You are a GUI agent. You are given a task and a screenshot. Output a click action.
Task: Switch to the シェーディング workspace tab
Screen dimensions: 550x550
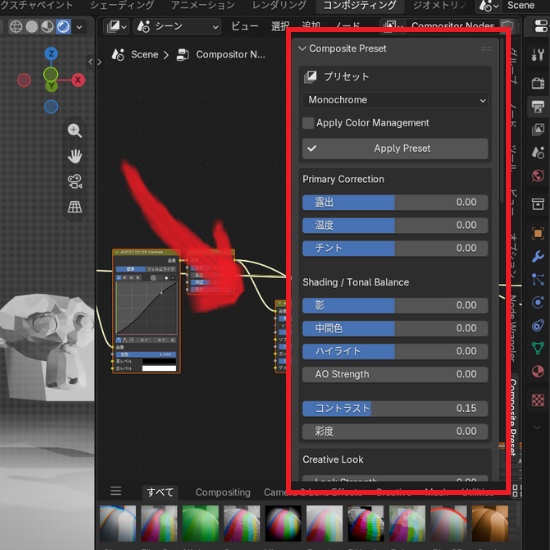(122, 5)
